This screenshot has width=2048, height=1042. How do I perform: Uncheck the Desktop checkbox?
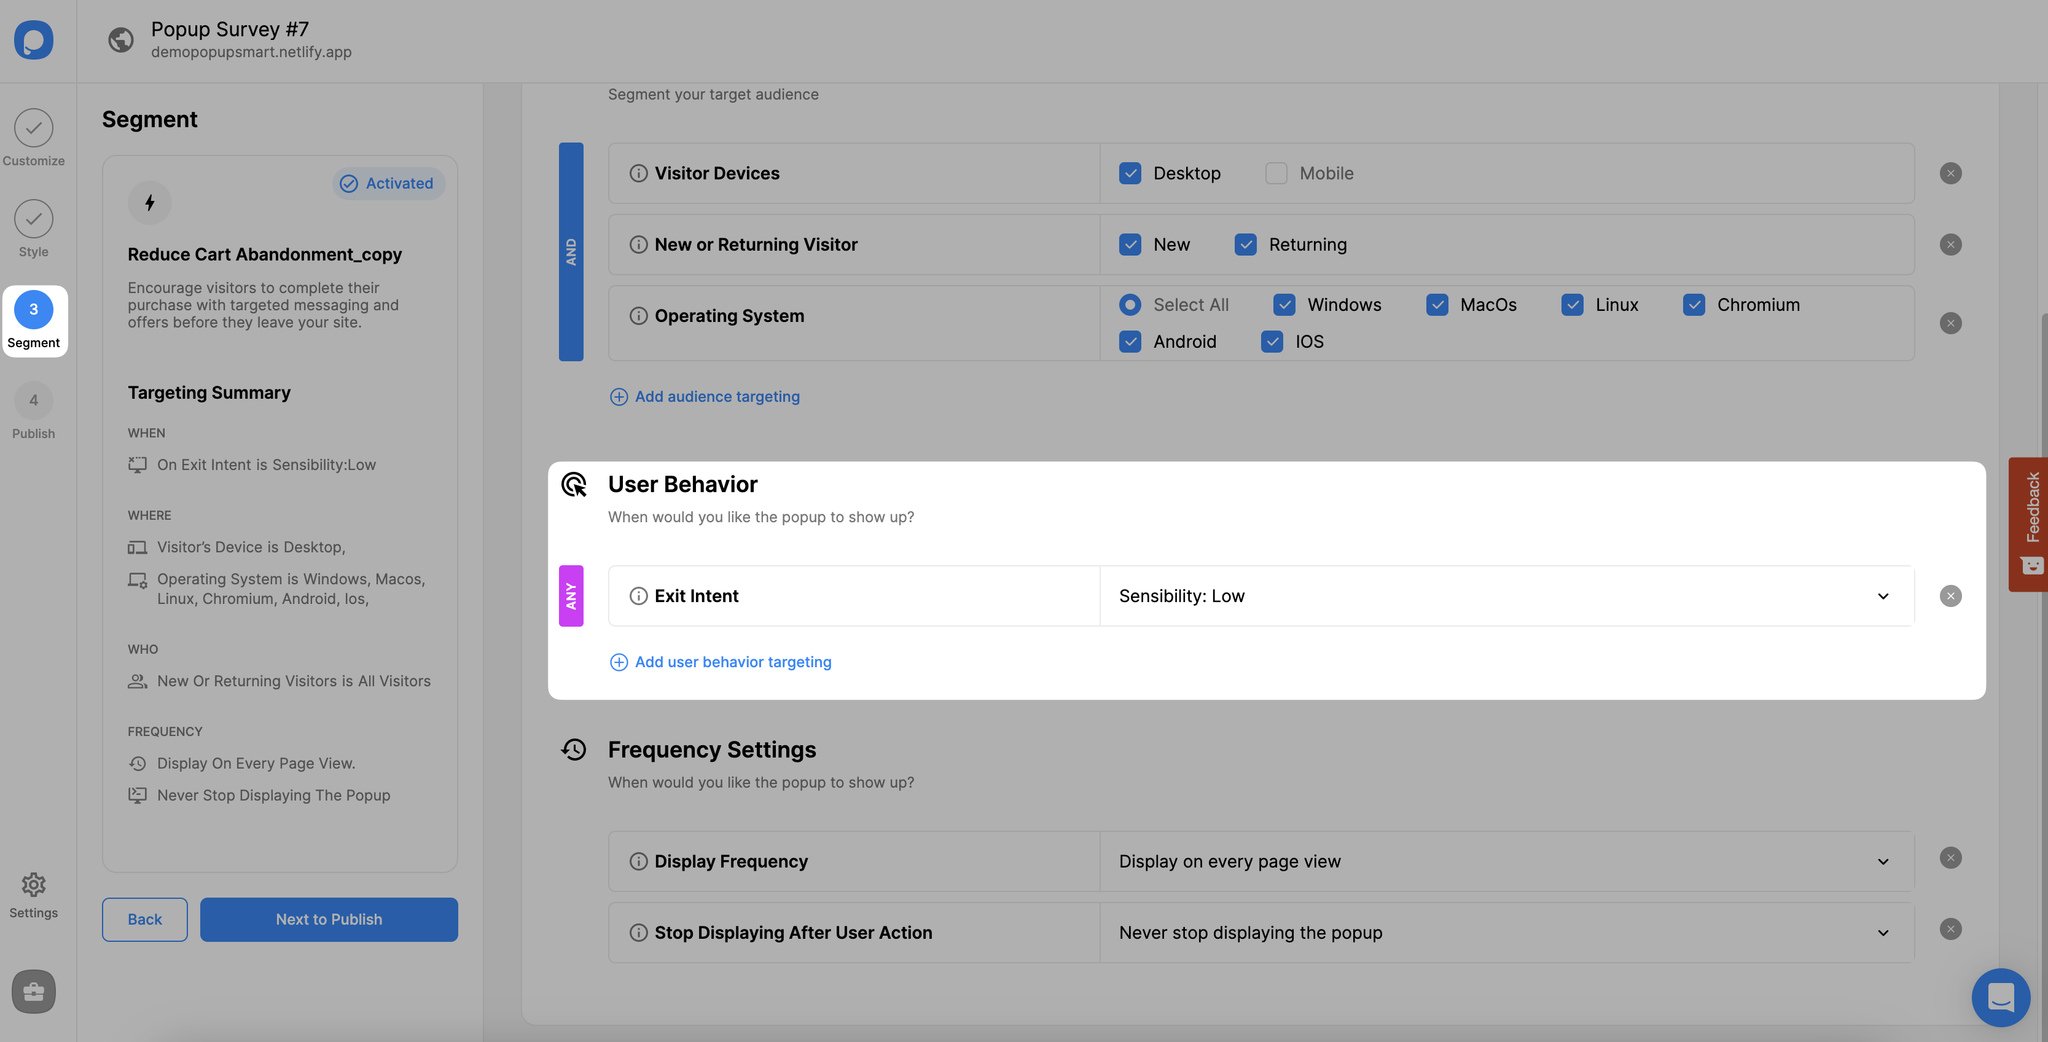point(1130,173)
